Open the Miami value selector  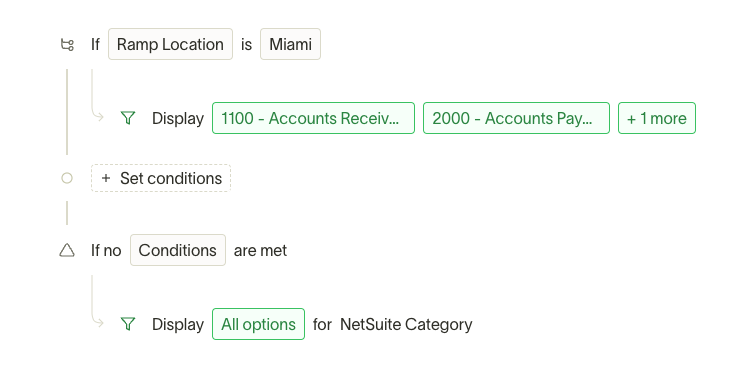pyautogui.click(x=290, y=44)
